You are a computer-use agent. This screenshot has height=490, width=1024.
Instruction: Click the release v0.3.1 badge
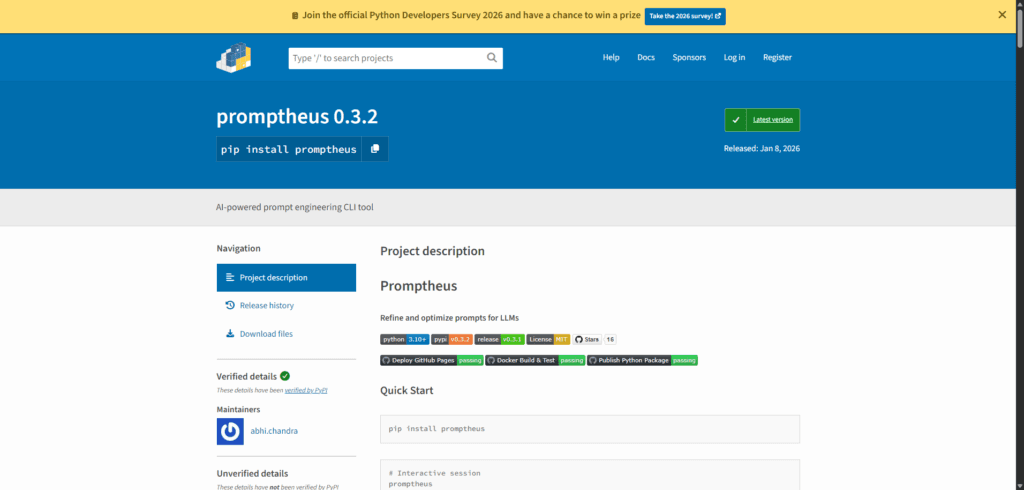[499, 340]
